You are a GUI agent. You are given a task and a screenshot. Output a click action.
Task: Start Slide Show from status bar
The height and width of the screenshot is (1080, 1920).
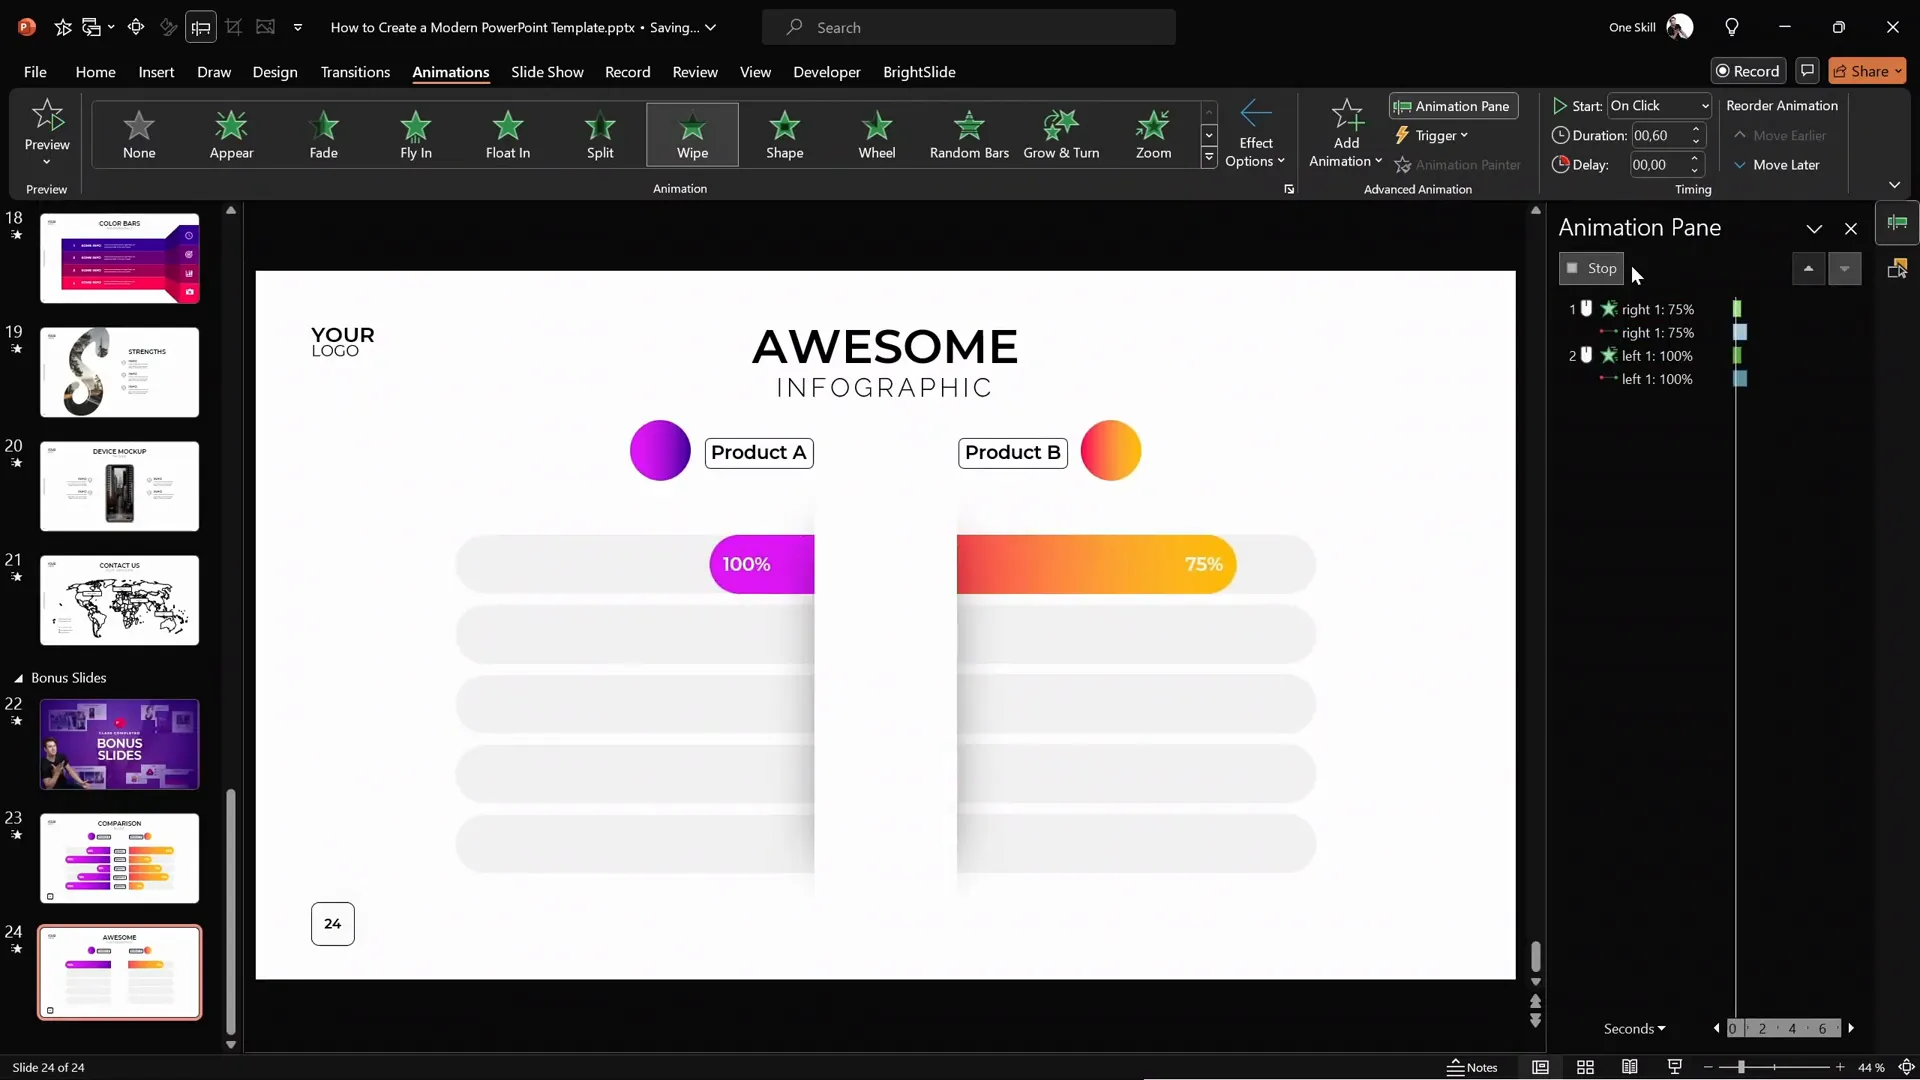pos(1675,1067)
